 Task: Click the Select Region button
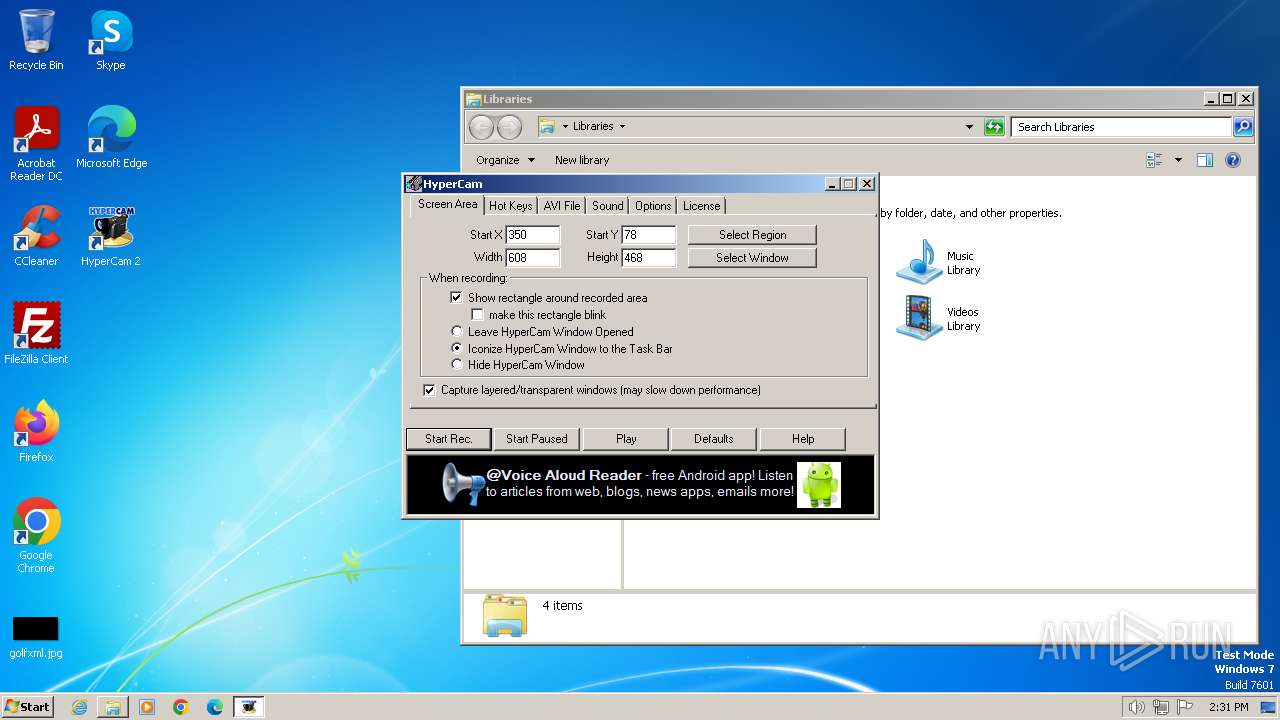point(752,235)
